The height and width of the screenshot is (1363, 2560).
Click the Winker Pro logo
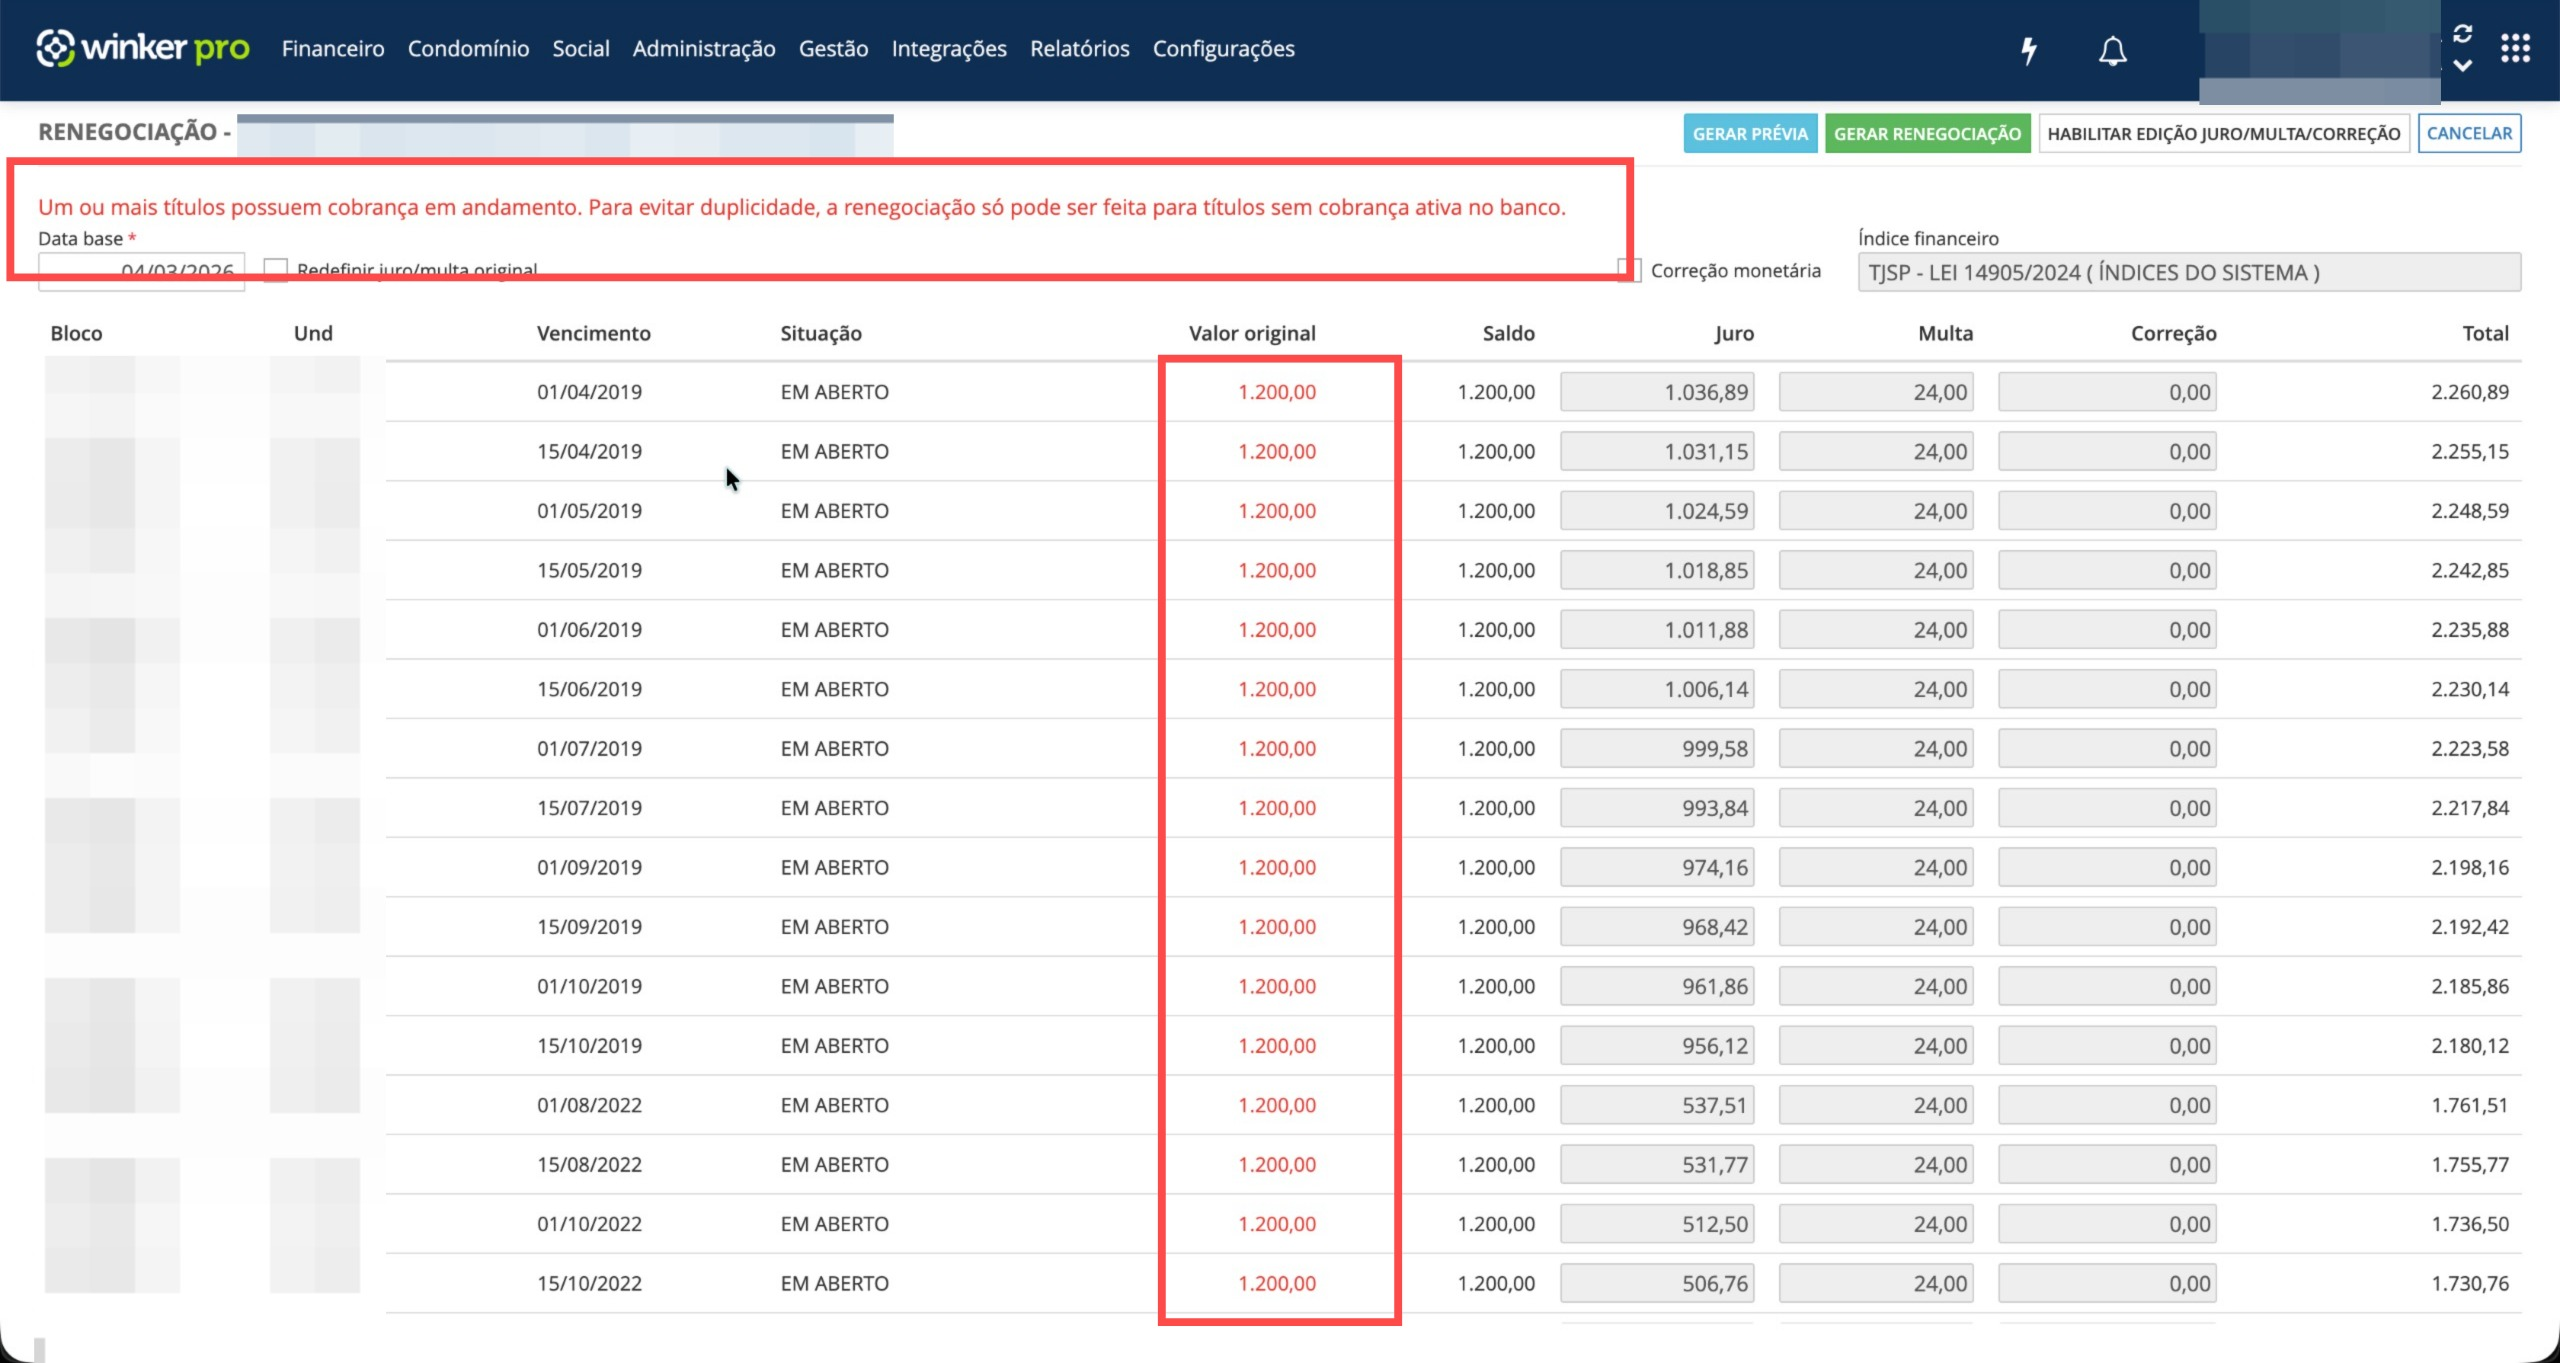pos(142,48)
